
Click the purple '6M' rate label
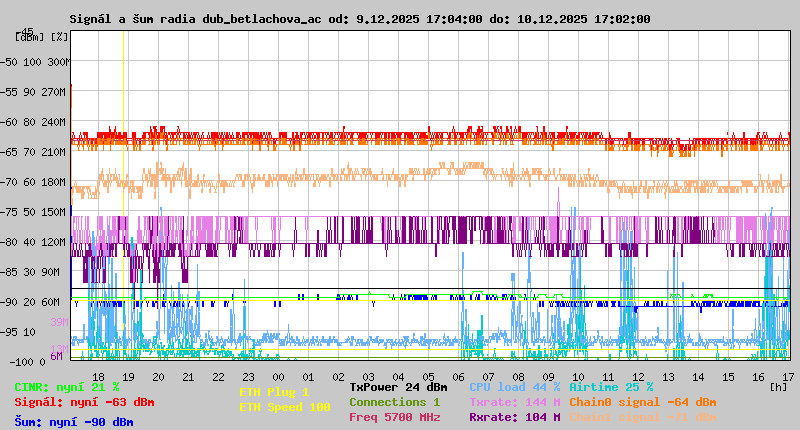point(57,356)
